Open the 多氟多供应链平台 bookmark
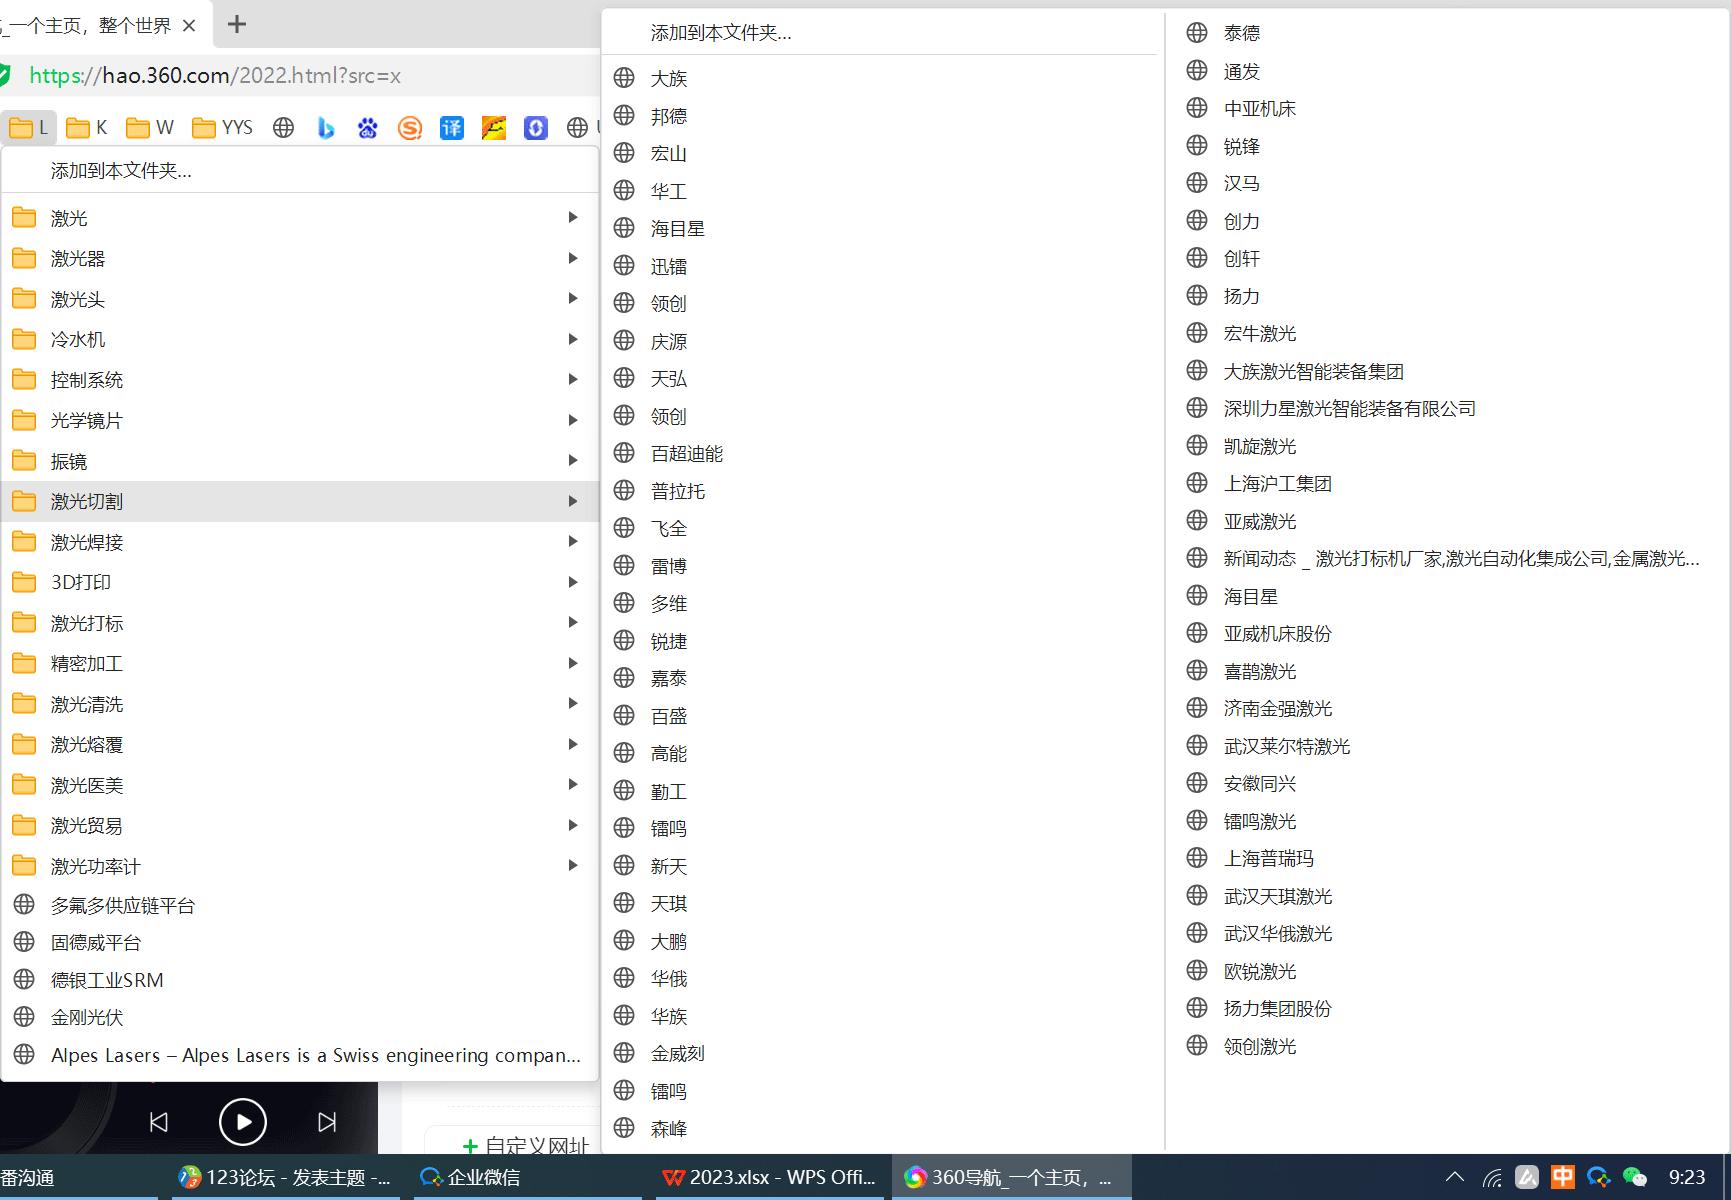This screenshot has width=1731, height=1200. (300, 905)
